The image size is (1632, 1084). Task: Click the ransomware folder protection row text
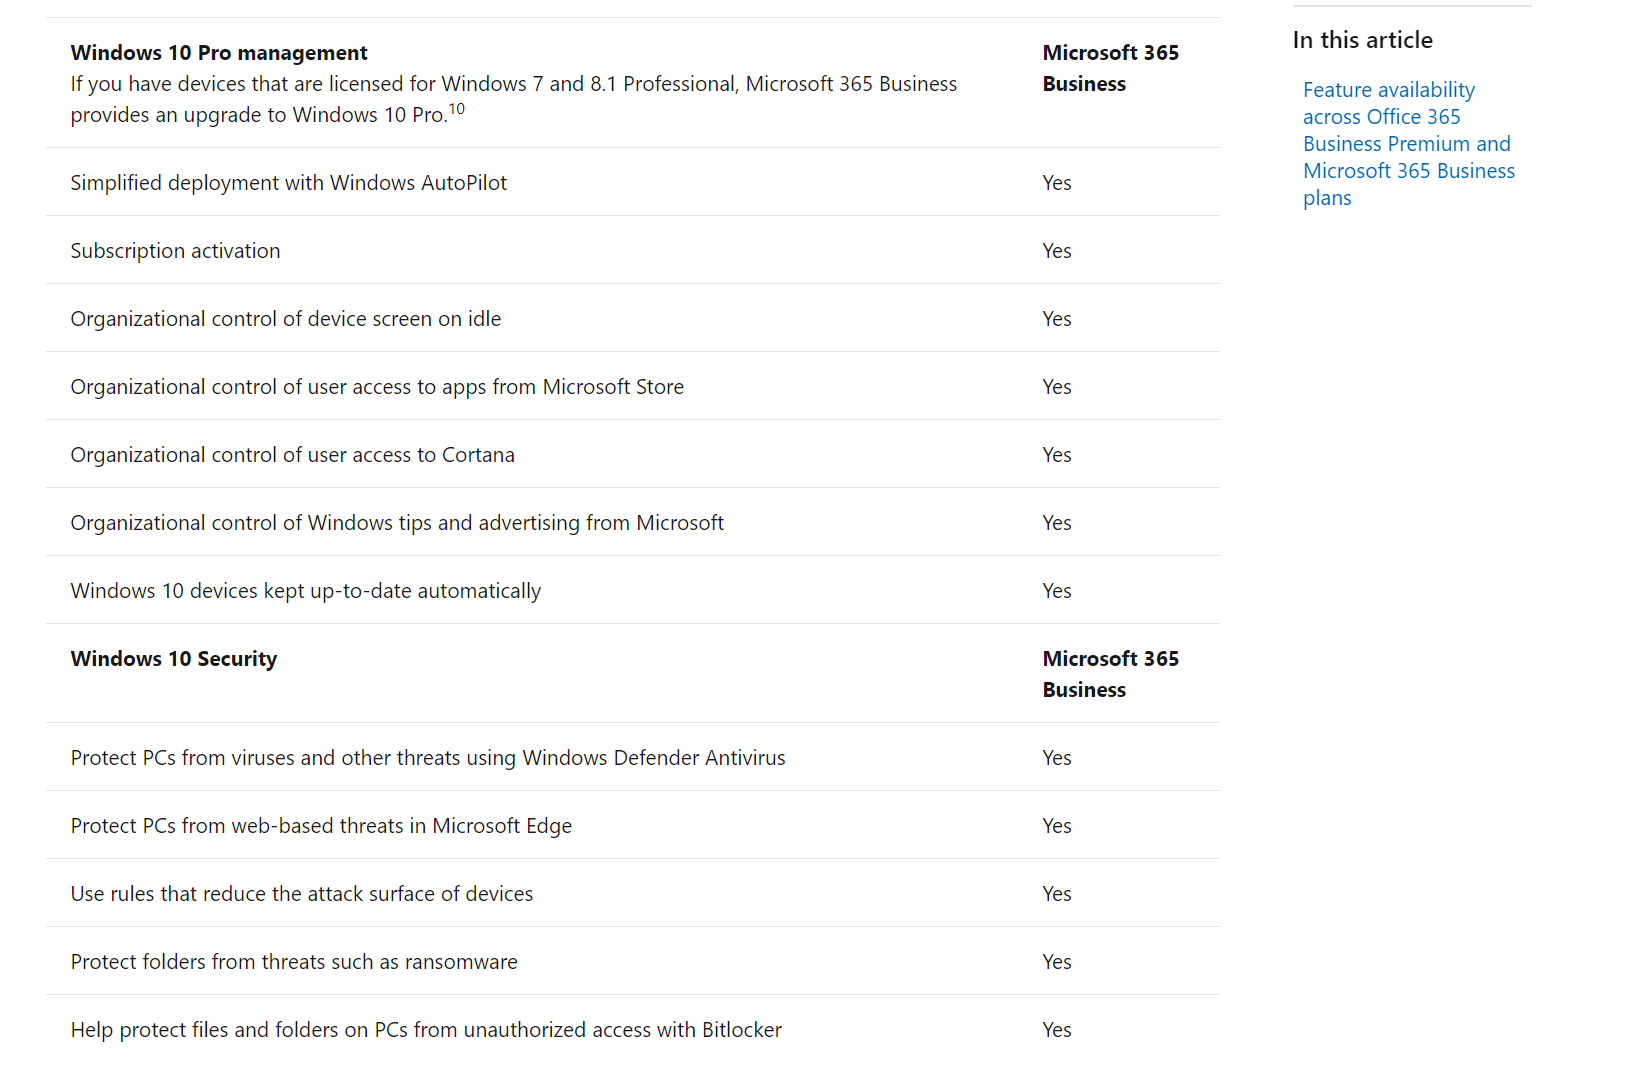pyautogui.click(x=294, y=962)
